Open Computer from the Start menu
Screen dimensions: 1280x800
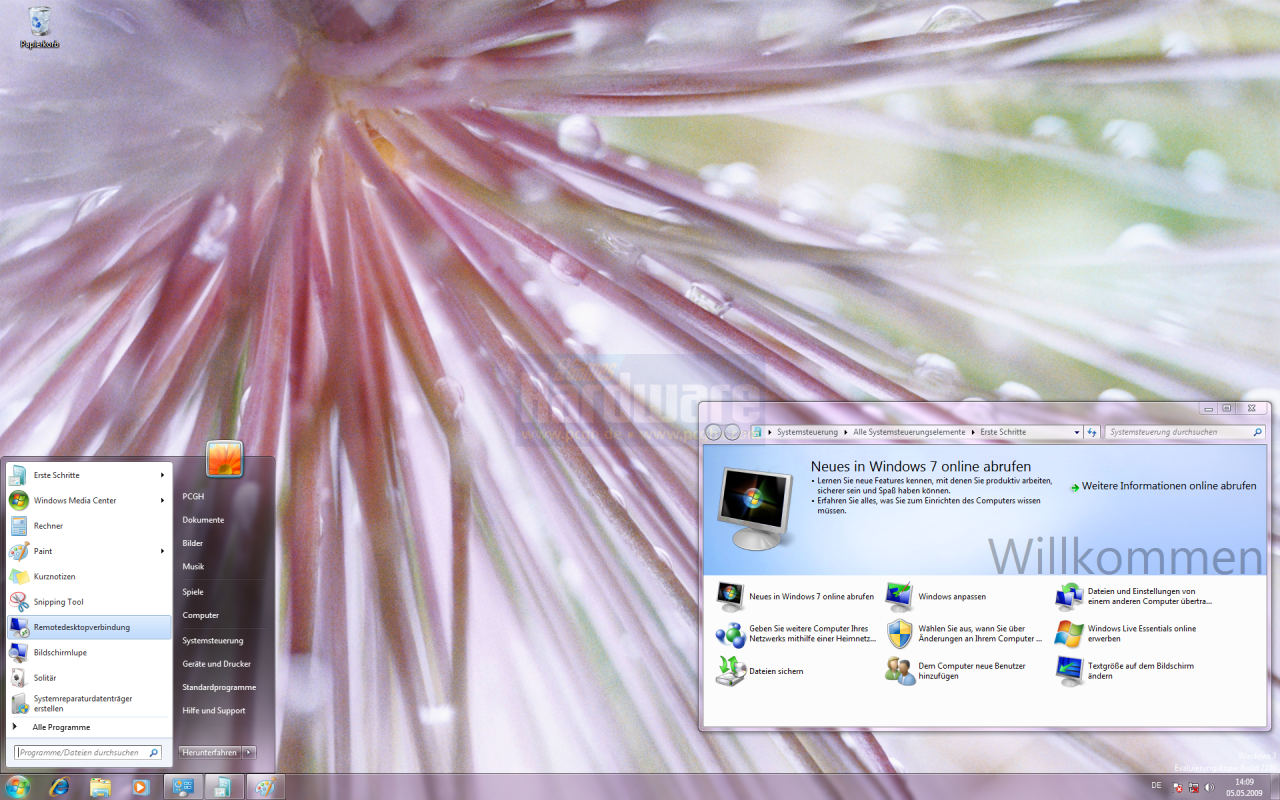[x=201, y=615]
